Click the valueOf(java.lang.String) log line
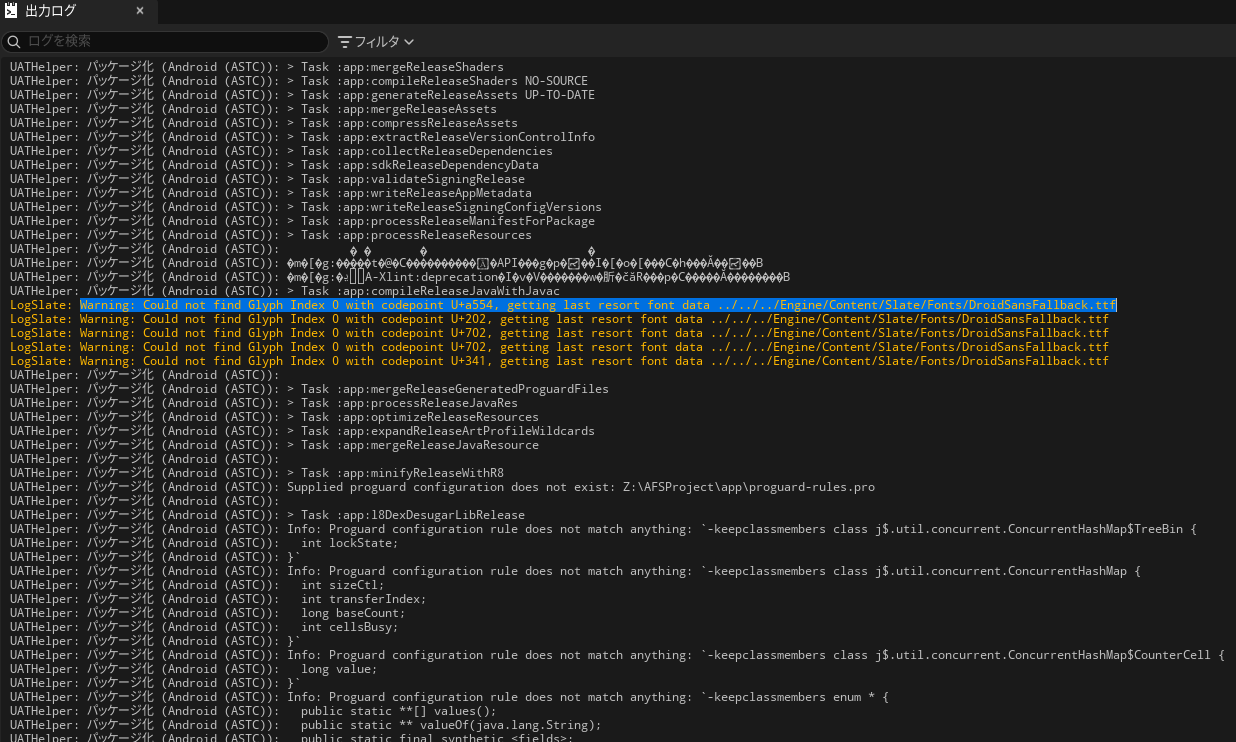 pos(306,725)
